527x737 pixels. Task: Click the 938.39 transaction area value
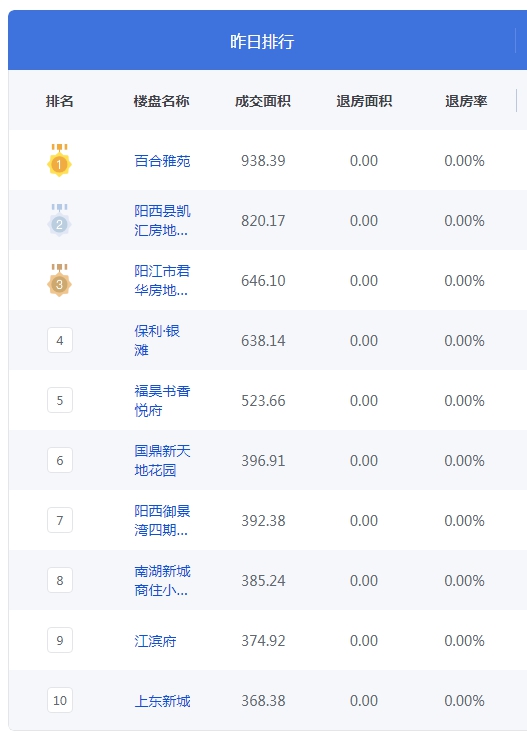pyautogui.click(x=263, y=161)
